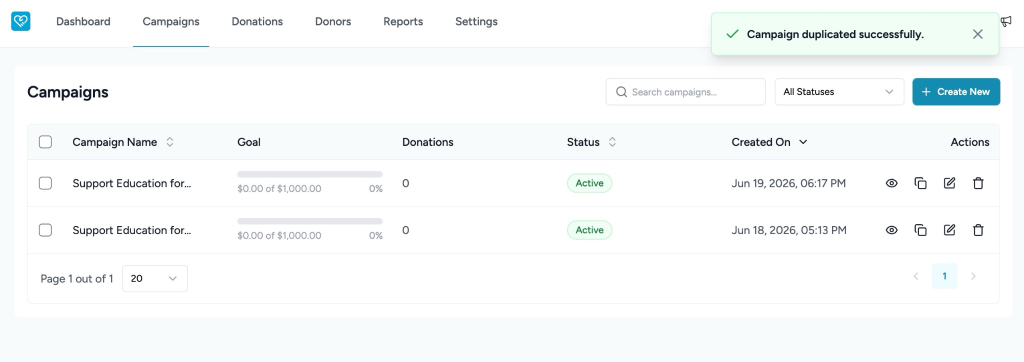Switch to the Donations tab

coord(257,22)
